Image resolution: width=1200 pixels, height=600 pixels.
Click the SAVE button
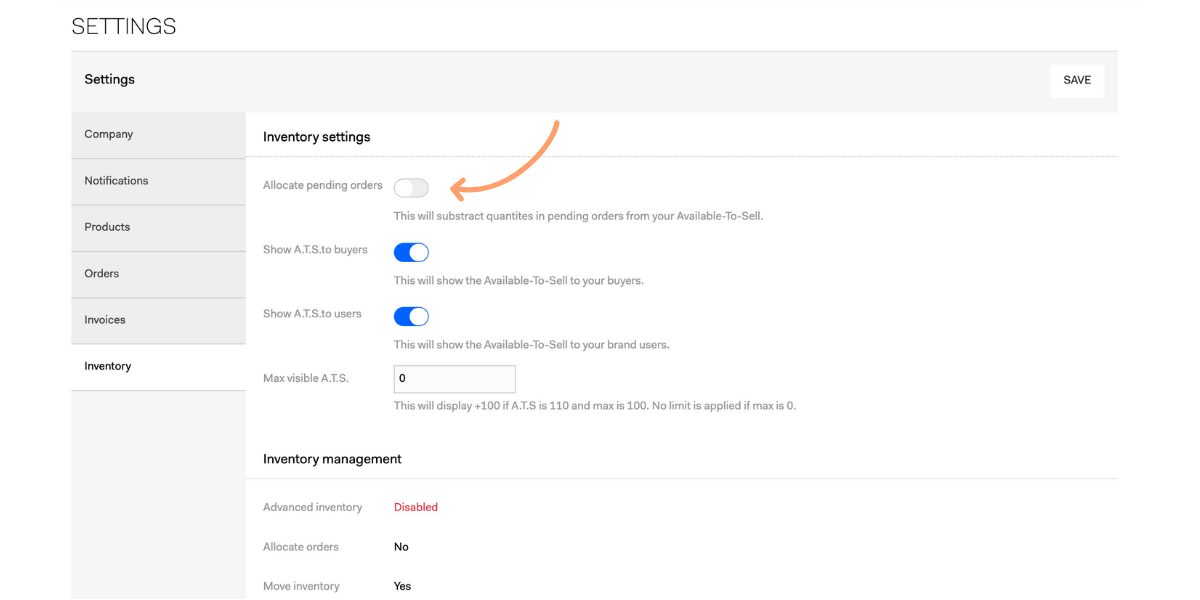pyautogui.click(x=1077, y=81)
